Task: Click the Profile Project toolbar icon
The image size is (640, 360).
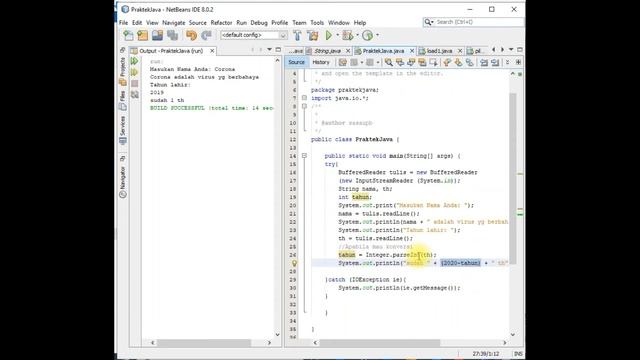Action: pos(368,36)
